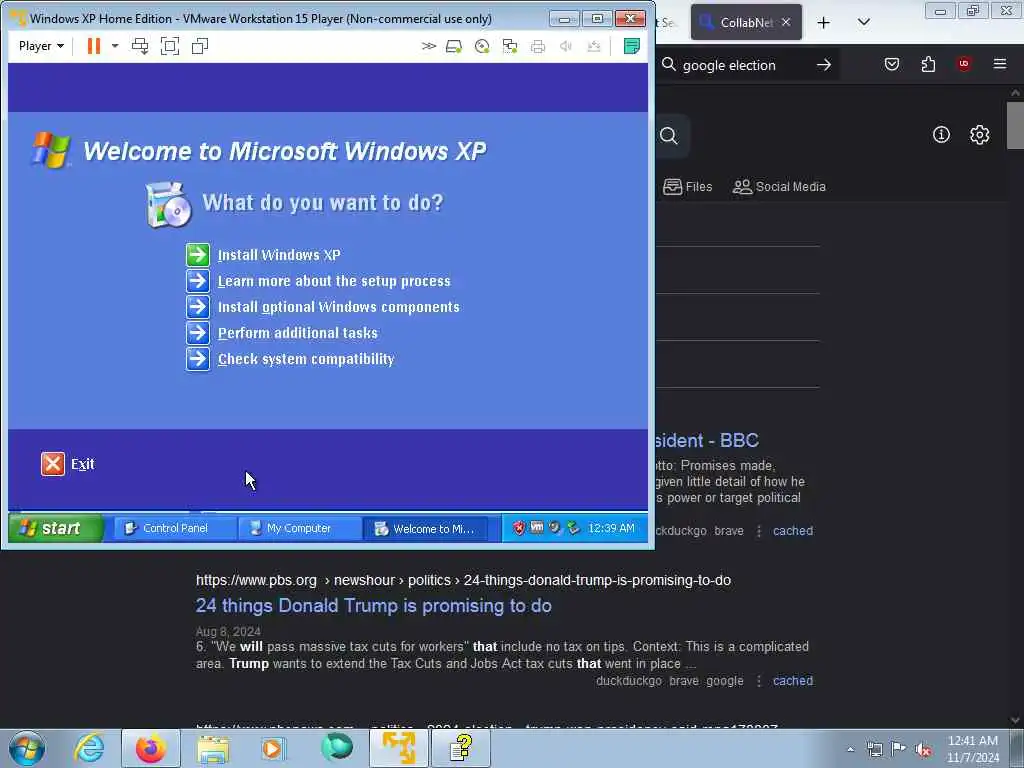Click Send Ctrl+Alt+Del toolbar icon
1024x768 pixels.
pyautogui.click(x=140, y=46)
